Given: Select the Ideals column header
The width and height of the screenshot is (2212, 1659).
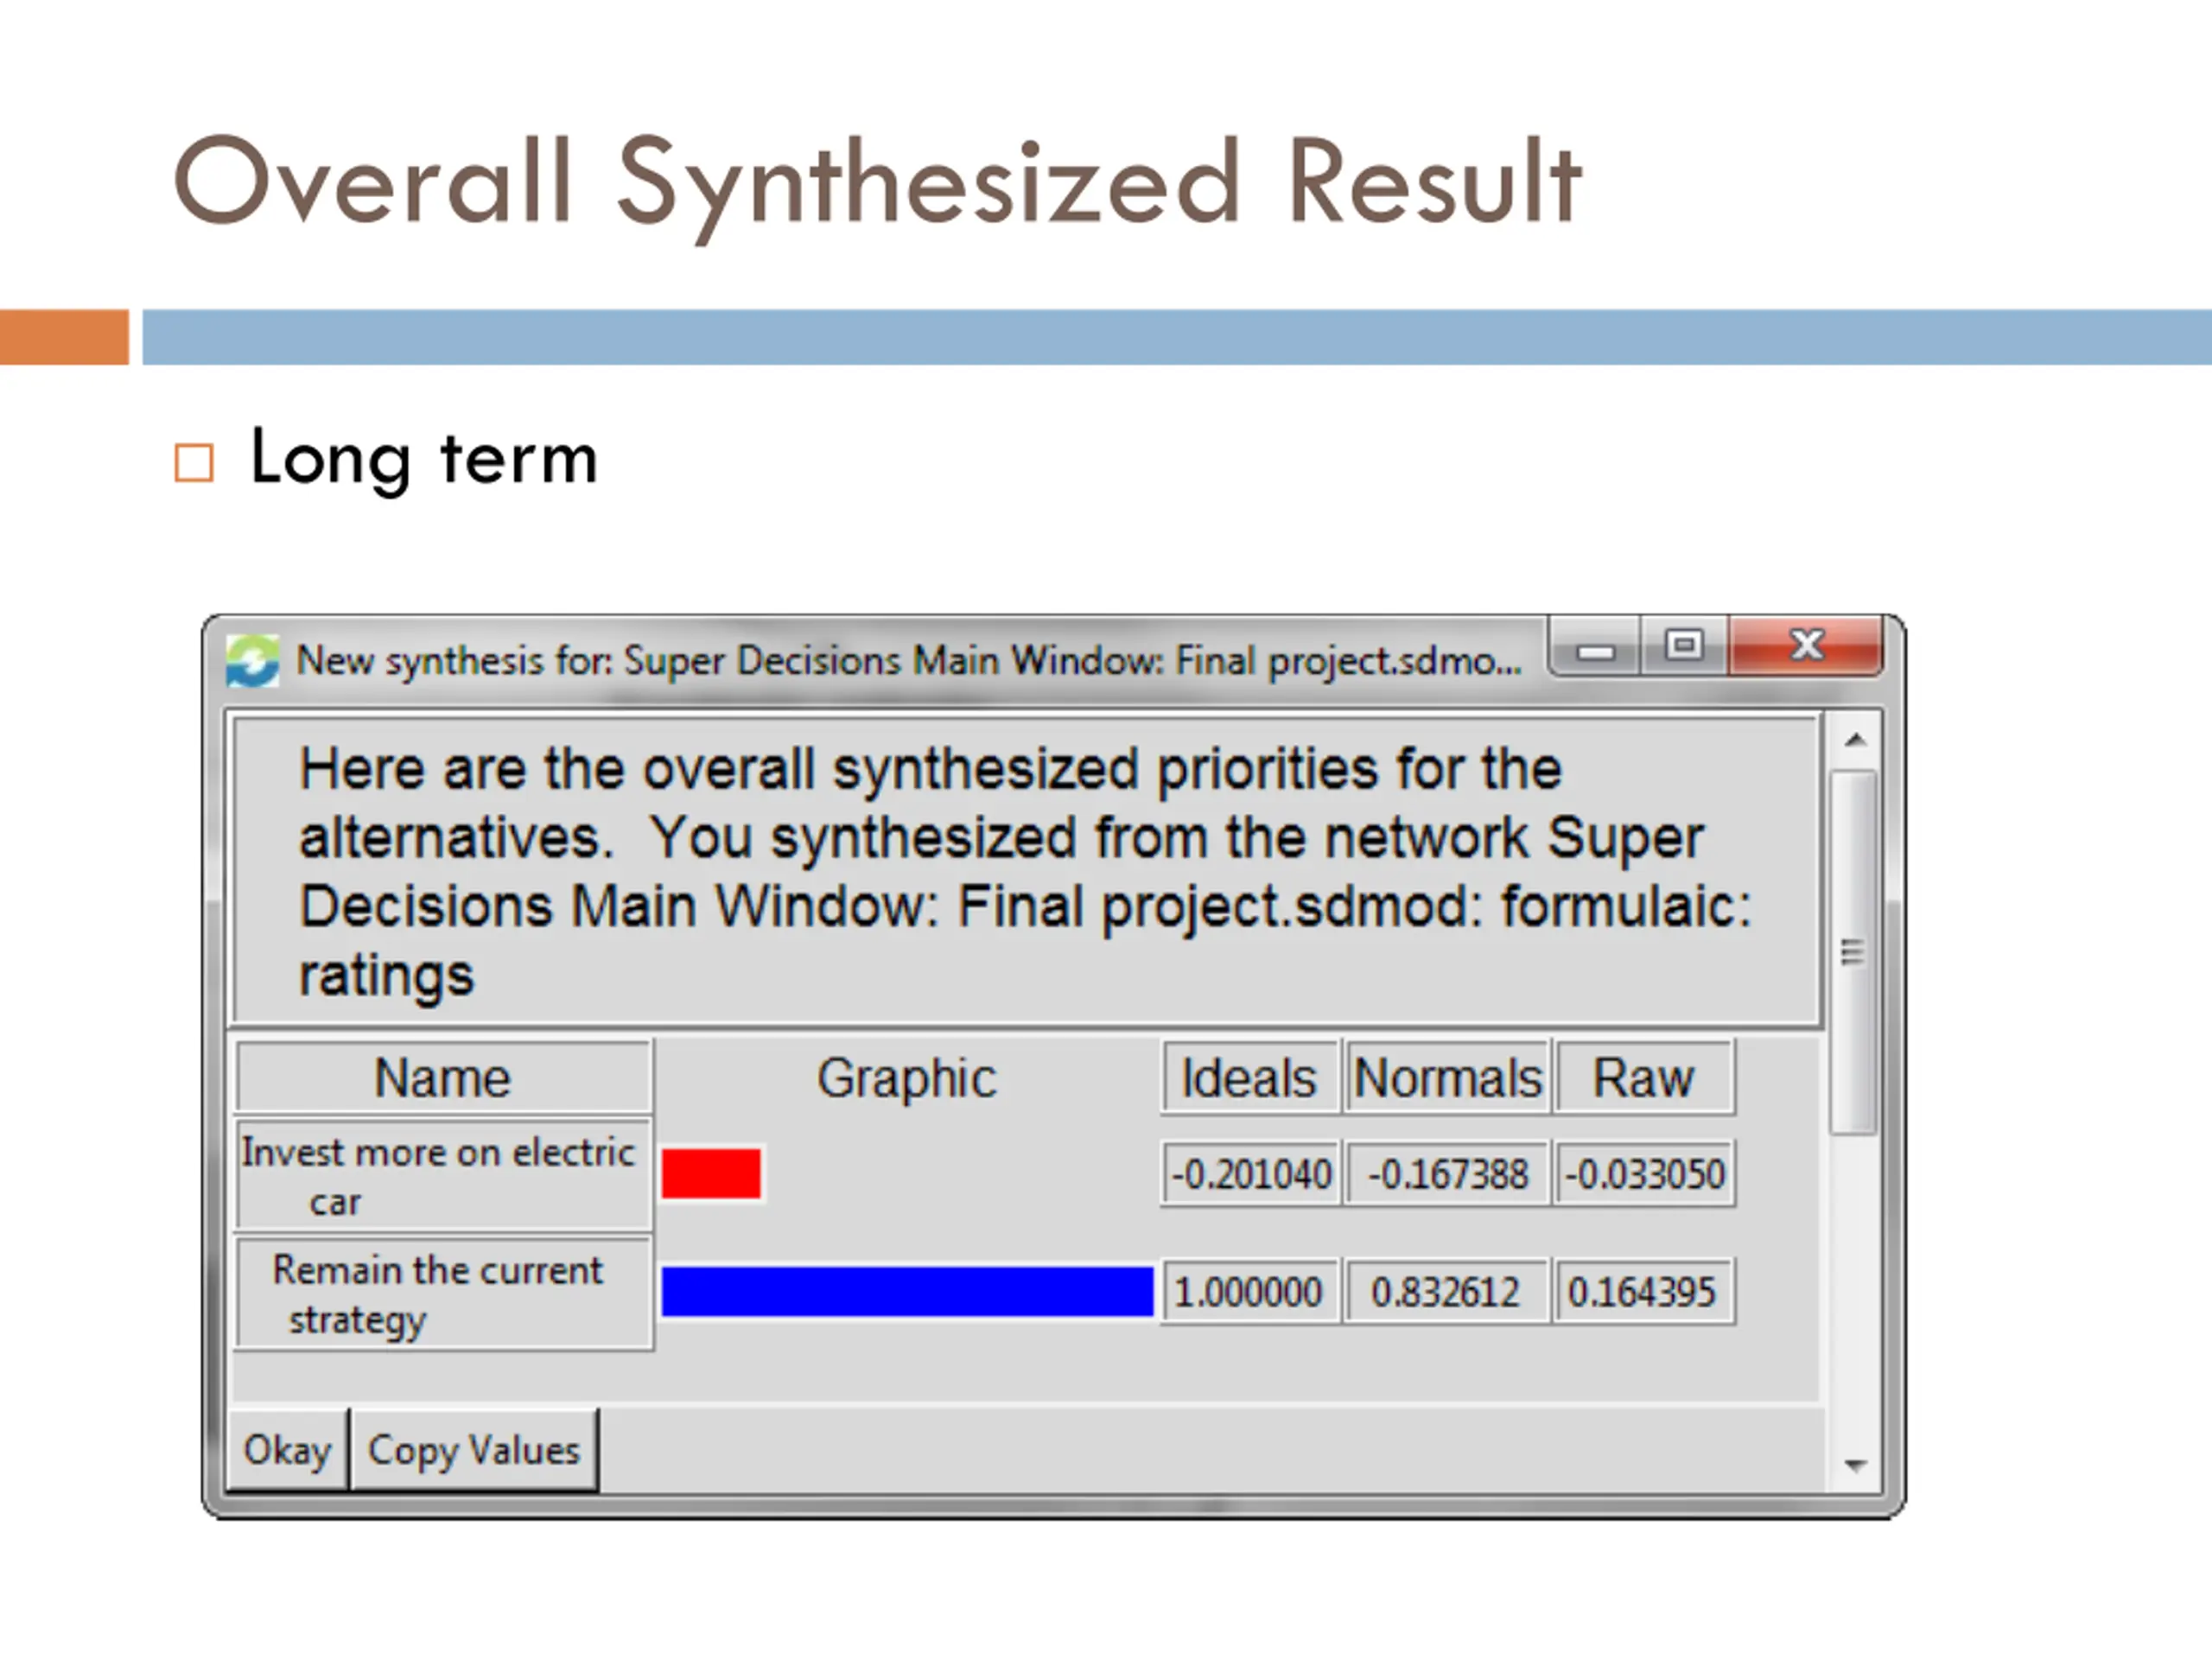Looking at the screenshot, I should (x=1249, y=1078).
